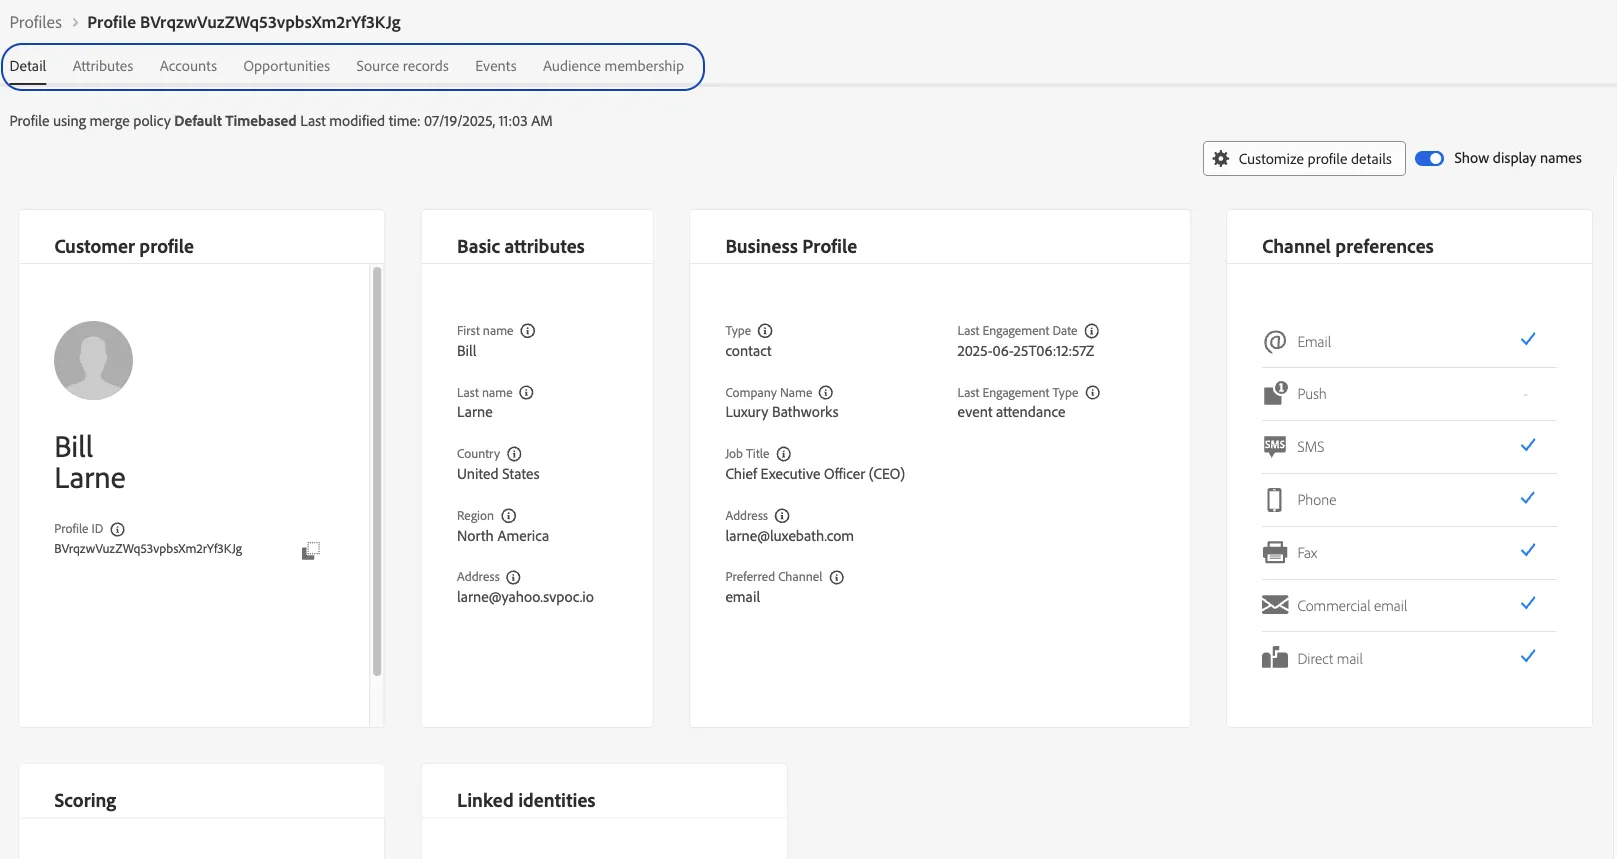This screenshot has height=859, width=1617.
Task: Click the Phone channel icon
Action: (x=1275, y=500)
